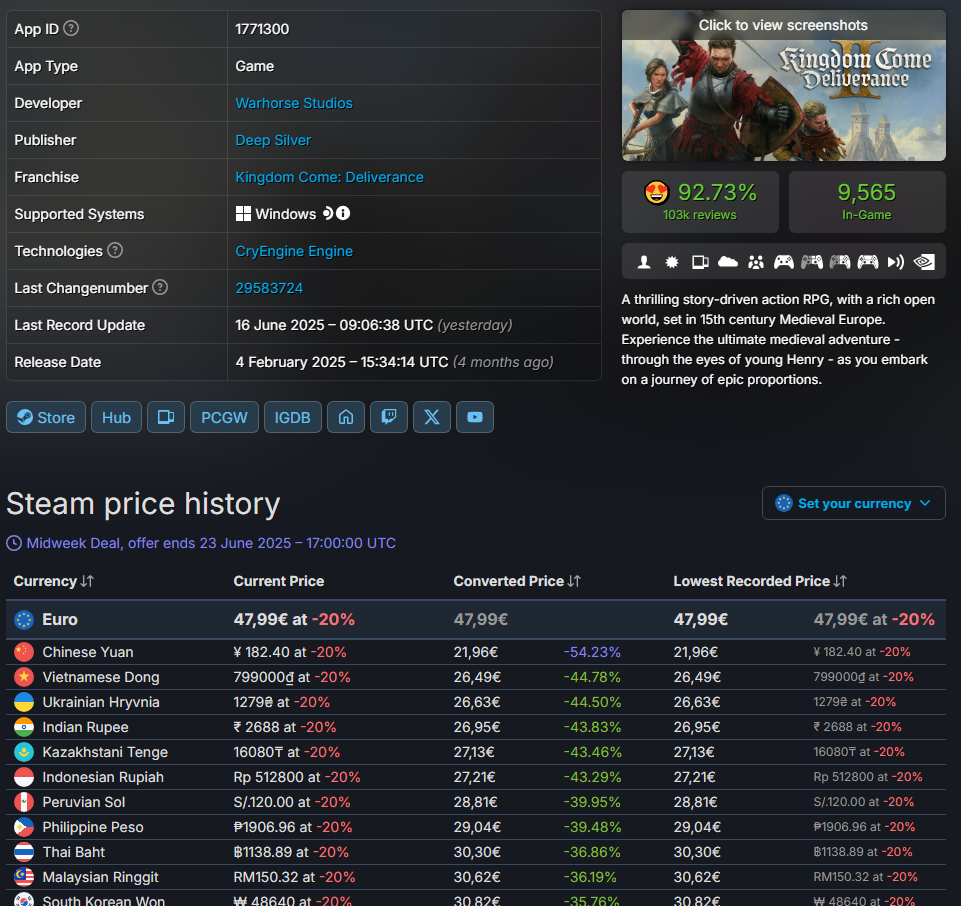Open the X (Twitter) profile button

pos(431,417)
